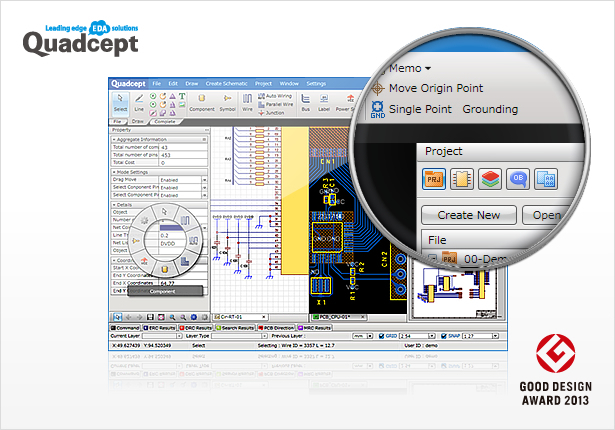
Task: Switch to the Complete ribbon tab
Action: (165, 122)
